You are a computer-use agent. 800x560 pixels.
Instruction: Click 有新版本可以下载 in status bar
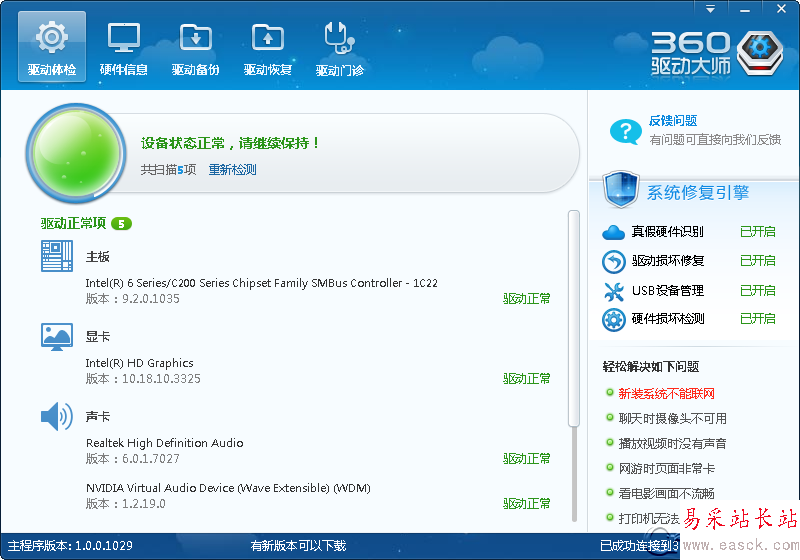pos(298,546)
